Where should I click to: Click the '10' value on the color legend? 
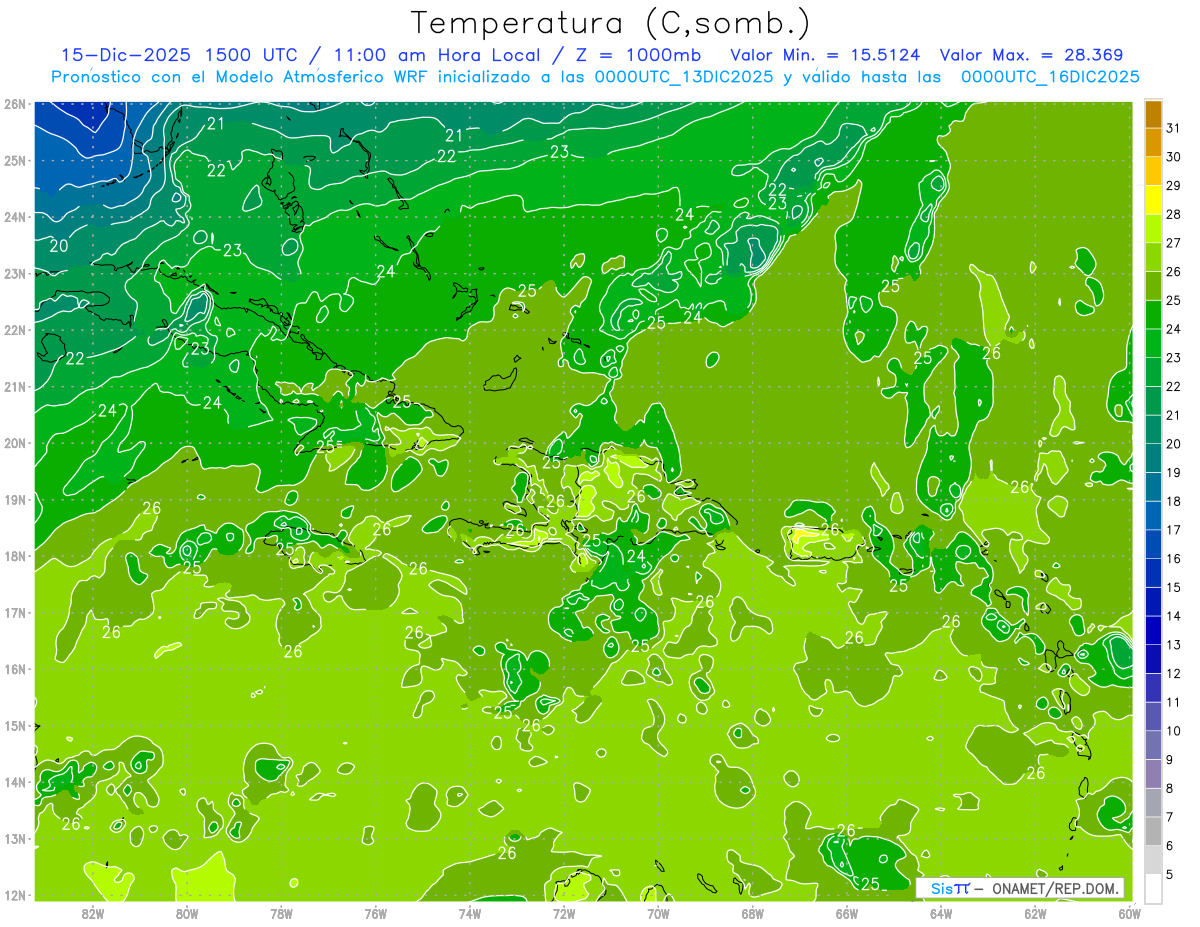pyautogui.click(x=1174, y=731)
